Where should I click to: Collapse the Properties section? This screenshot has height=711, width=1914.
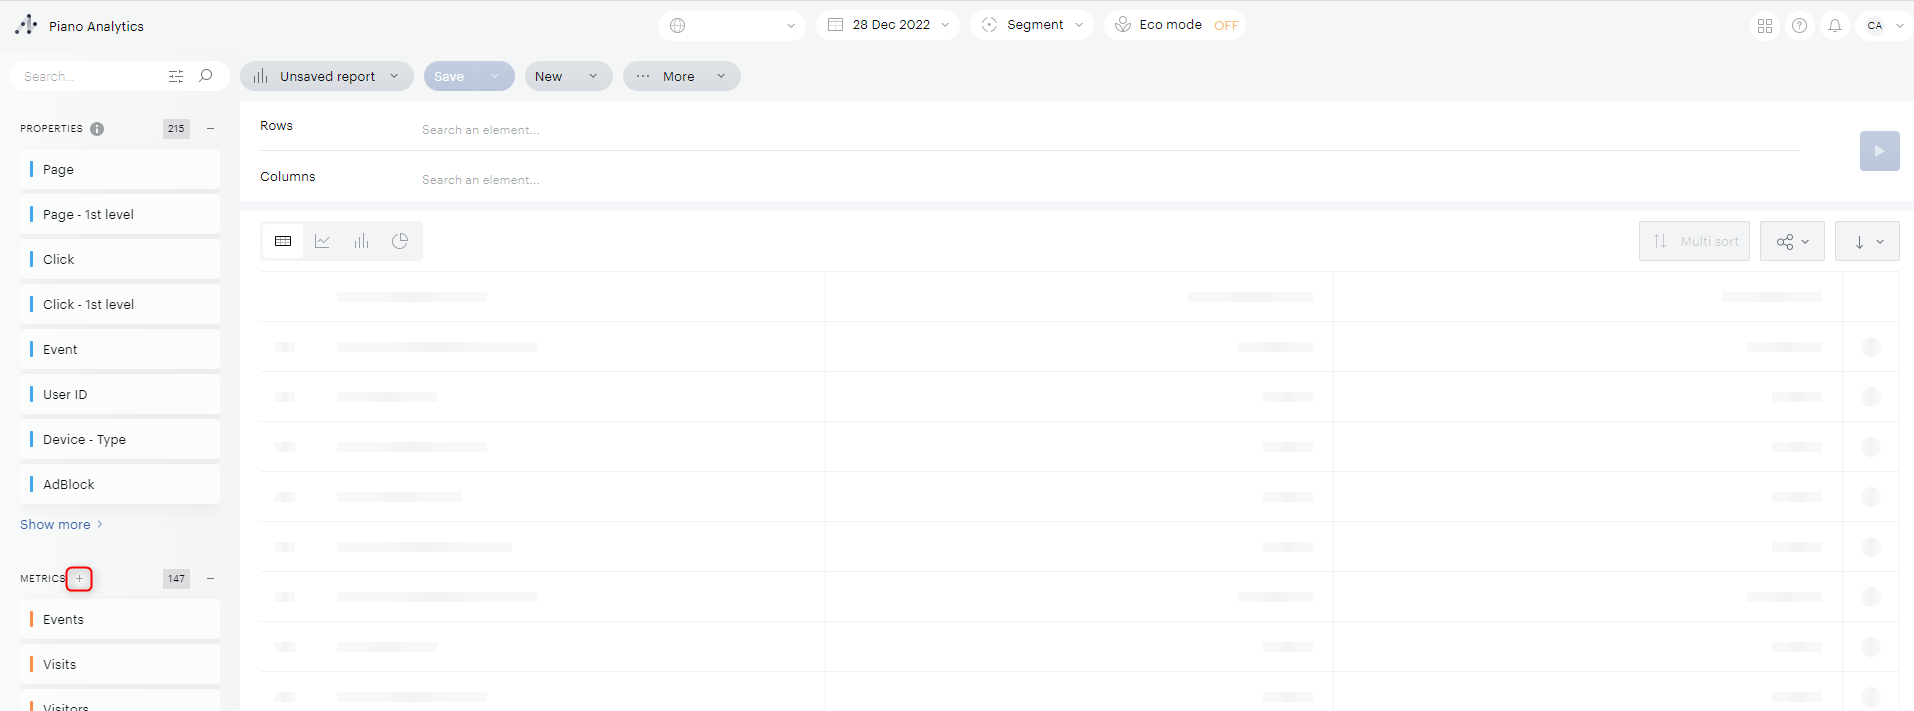click(x=210, y=129)
